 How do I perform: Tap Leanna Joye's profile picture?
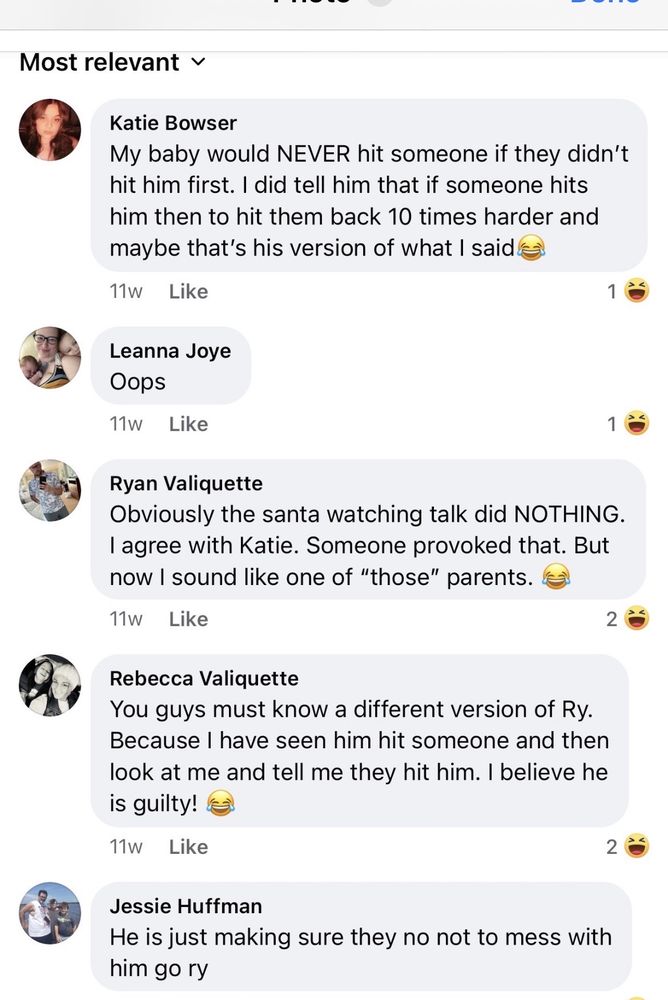pos(50,357)
